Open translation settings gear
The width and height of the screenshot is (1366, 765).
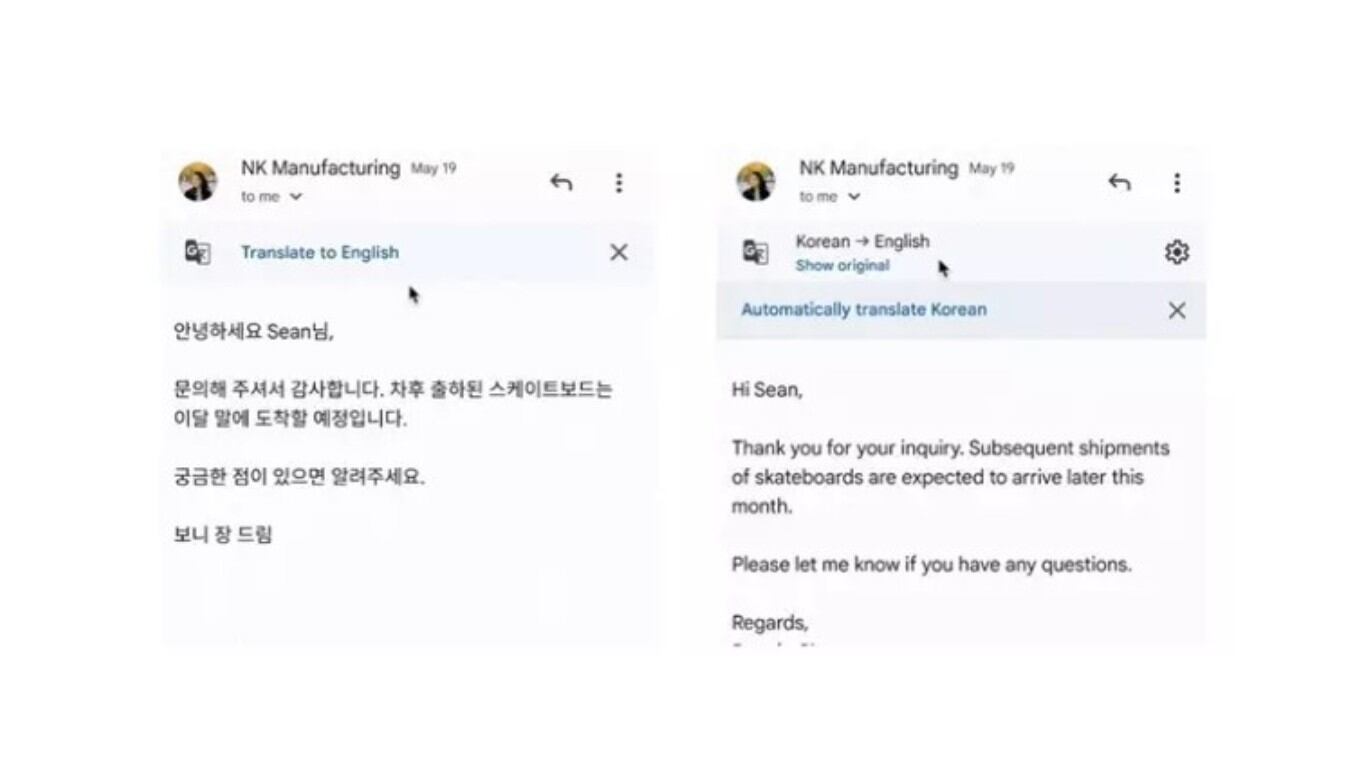[x=1177, y=252]
